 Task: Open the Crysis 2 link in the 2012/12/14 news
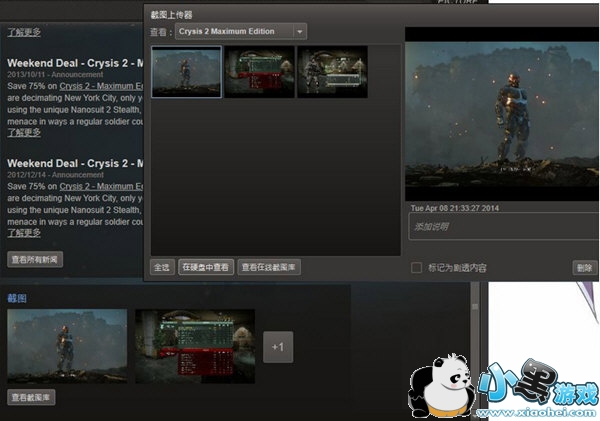pos(101,186)
